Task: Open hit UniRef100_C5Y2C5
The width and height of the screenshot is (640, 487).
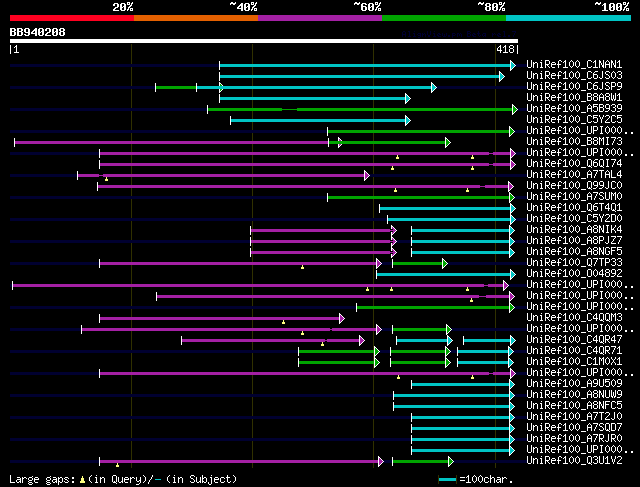Action: 574,120
